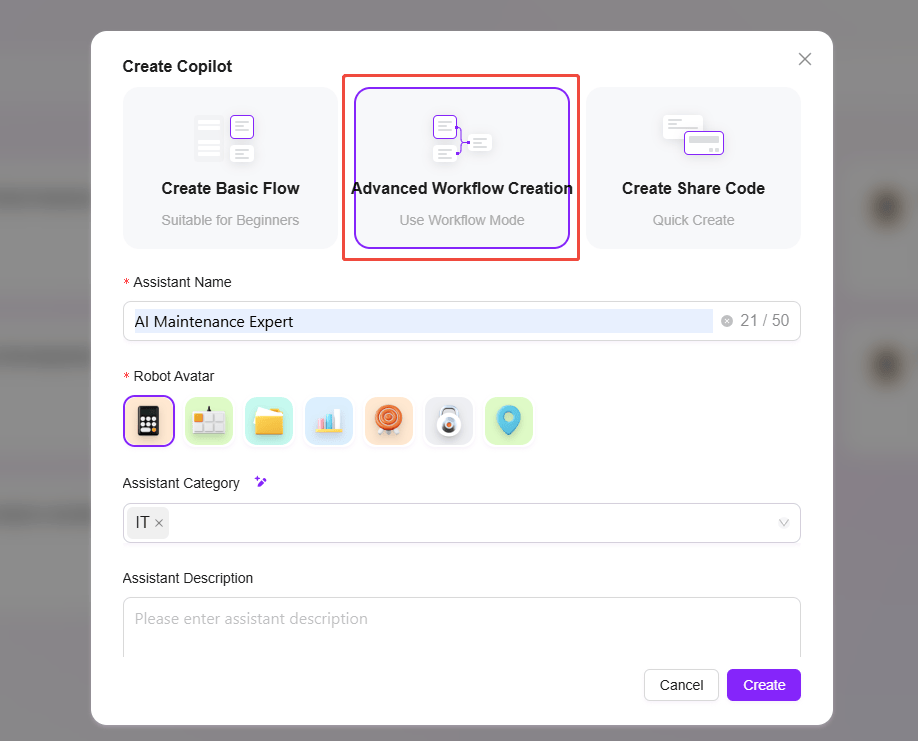
Task: Open the Assistant Category selection box
Action: click(x=462, y=523)
